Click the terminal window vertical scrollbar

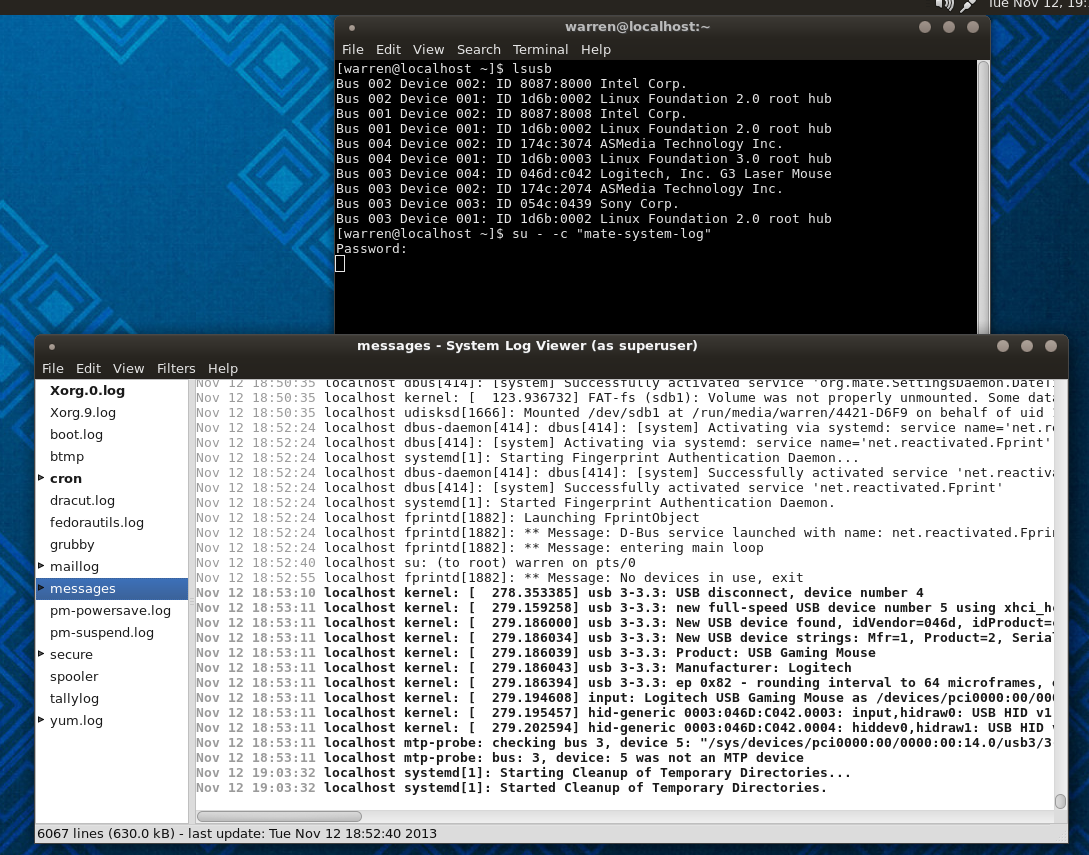(x=983, y=196)
